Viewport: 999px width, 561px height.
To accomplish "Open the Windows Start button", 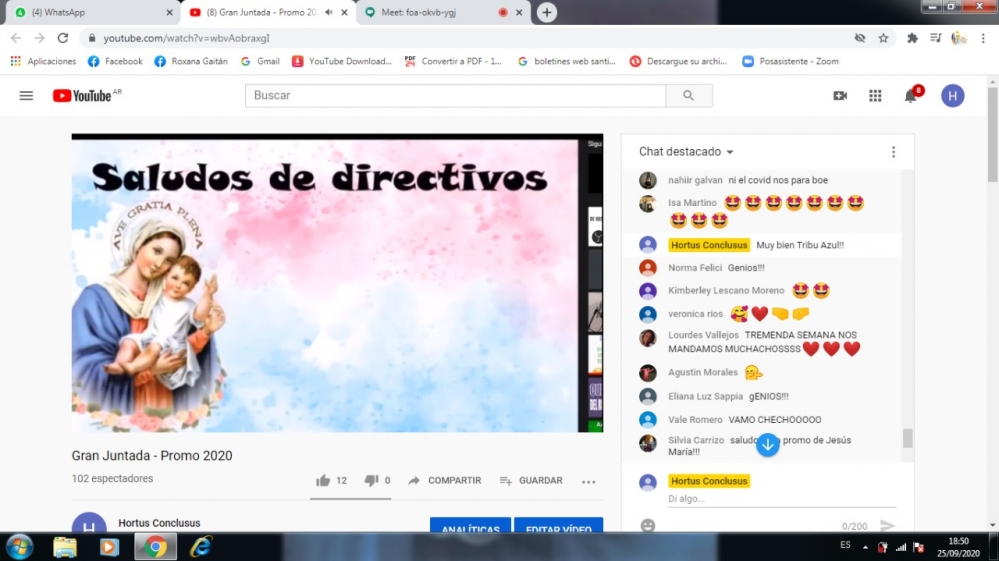I will pos(20,547).
